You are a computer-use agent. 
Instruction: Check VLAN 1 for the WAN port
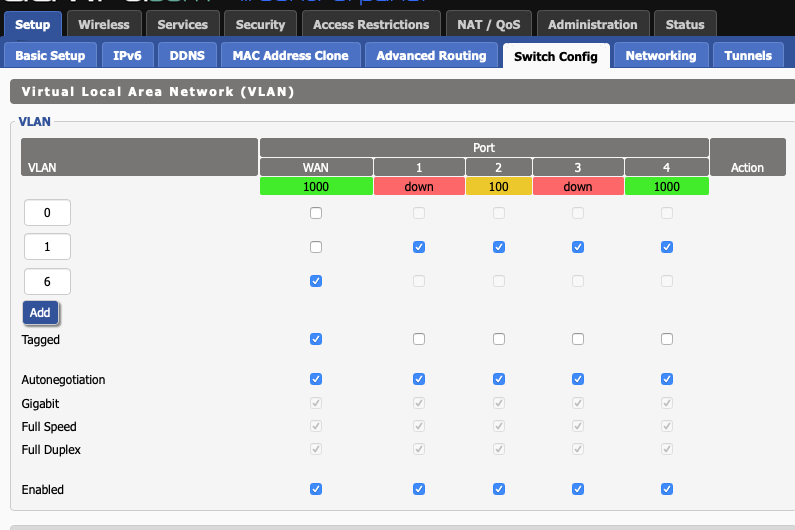[316, 247]
